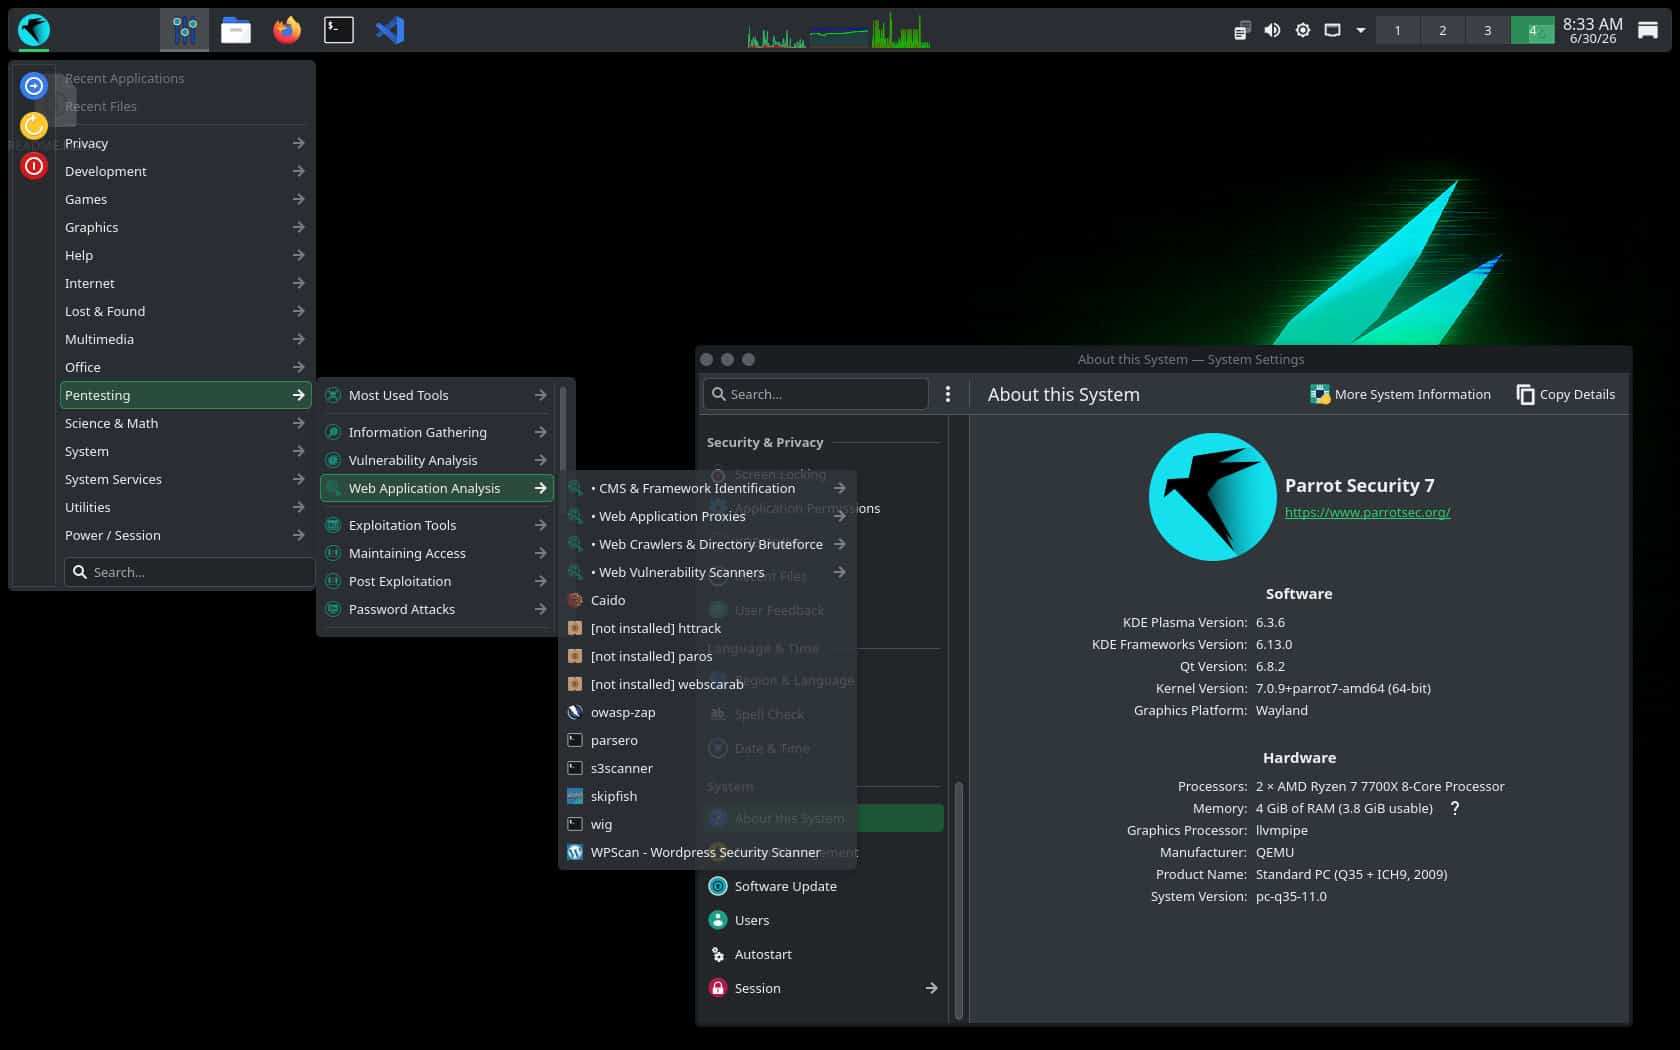This screenshot has width=1680, height=1050.
Task: Open the brightness tray icon
Action: click(1302, 30)
